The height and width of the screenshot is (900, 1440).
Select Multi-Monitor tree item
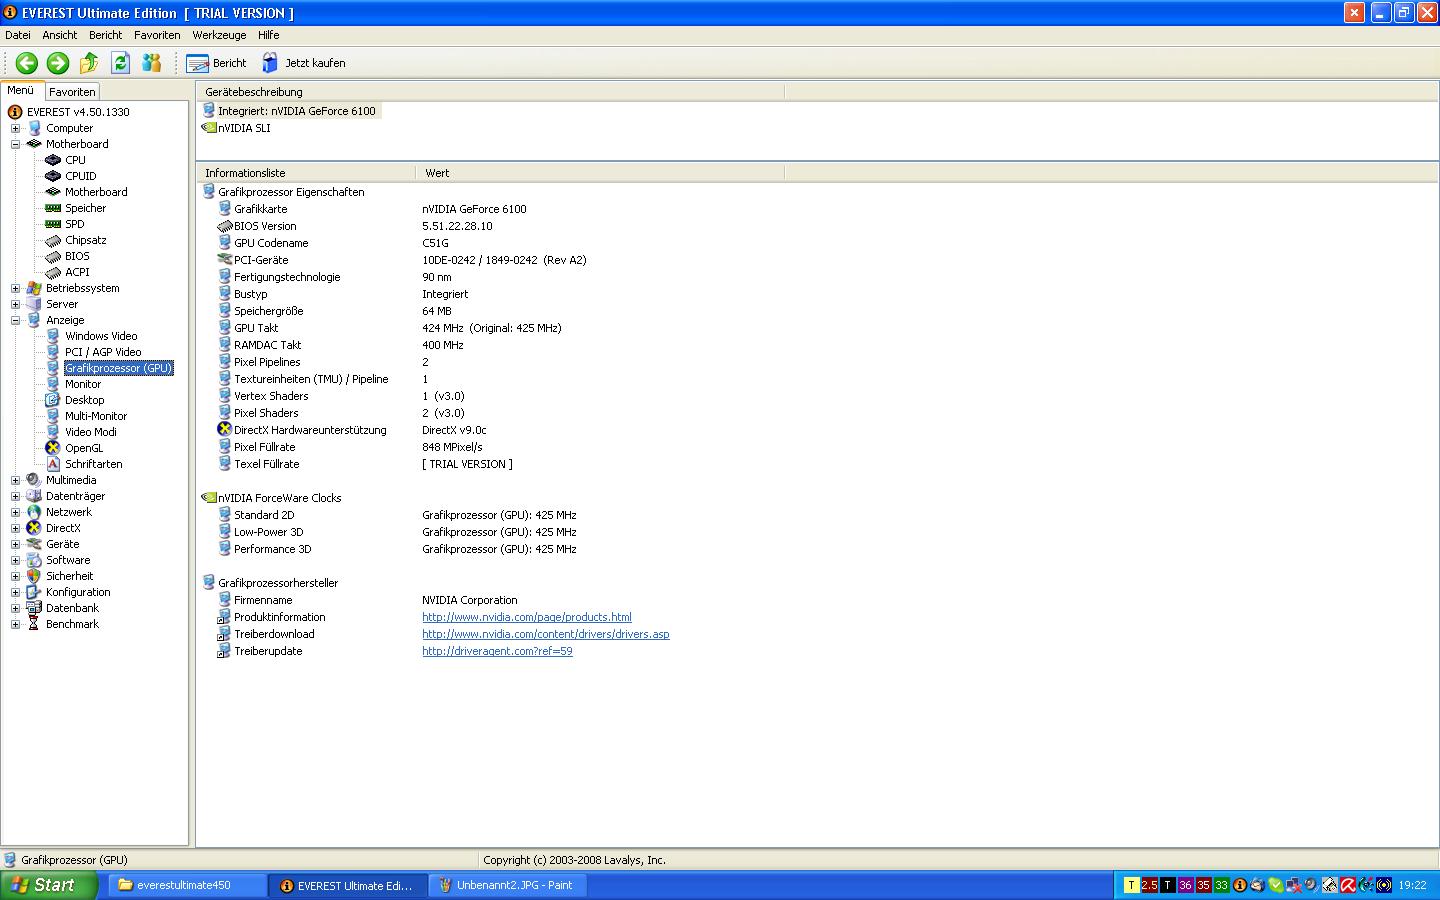point(96,416)
